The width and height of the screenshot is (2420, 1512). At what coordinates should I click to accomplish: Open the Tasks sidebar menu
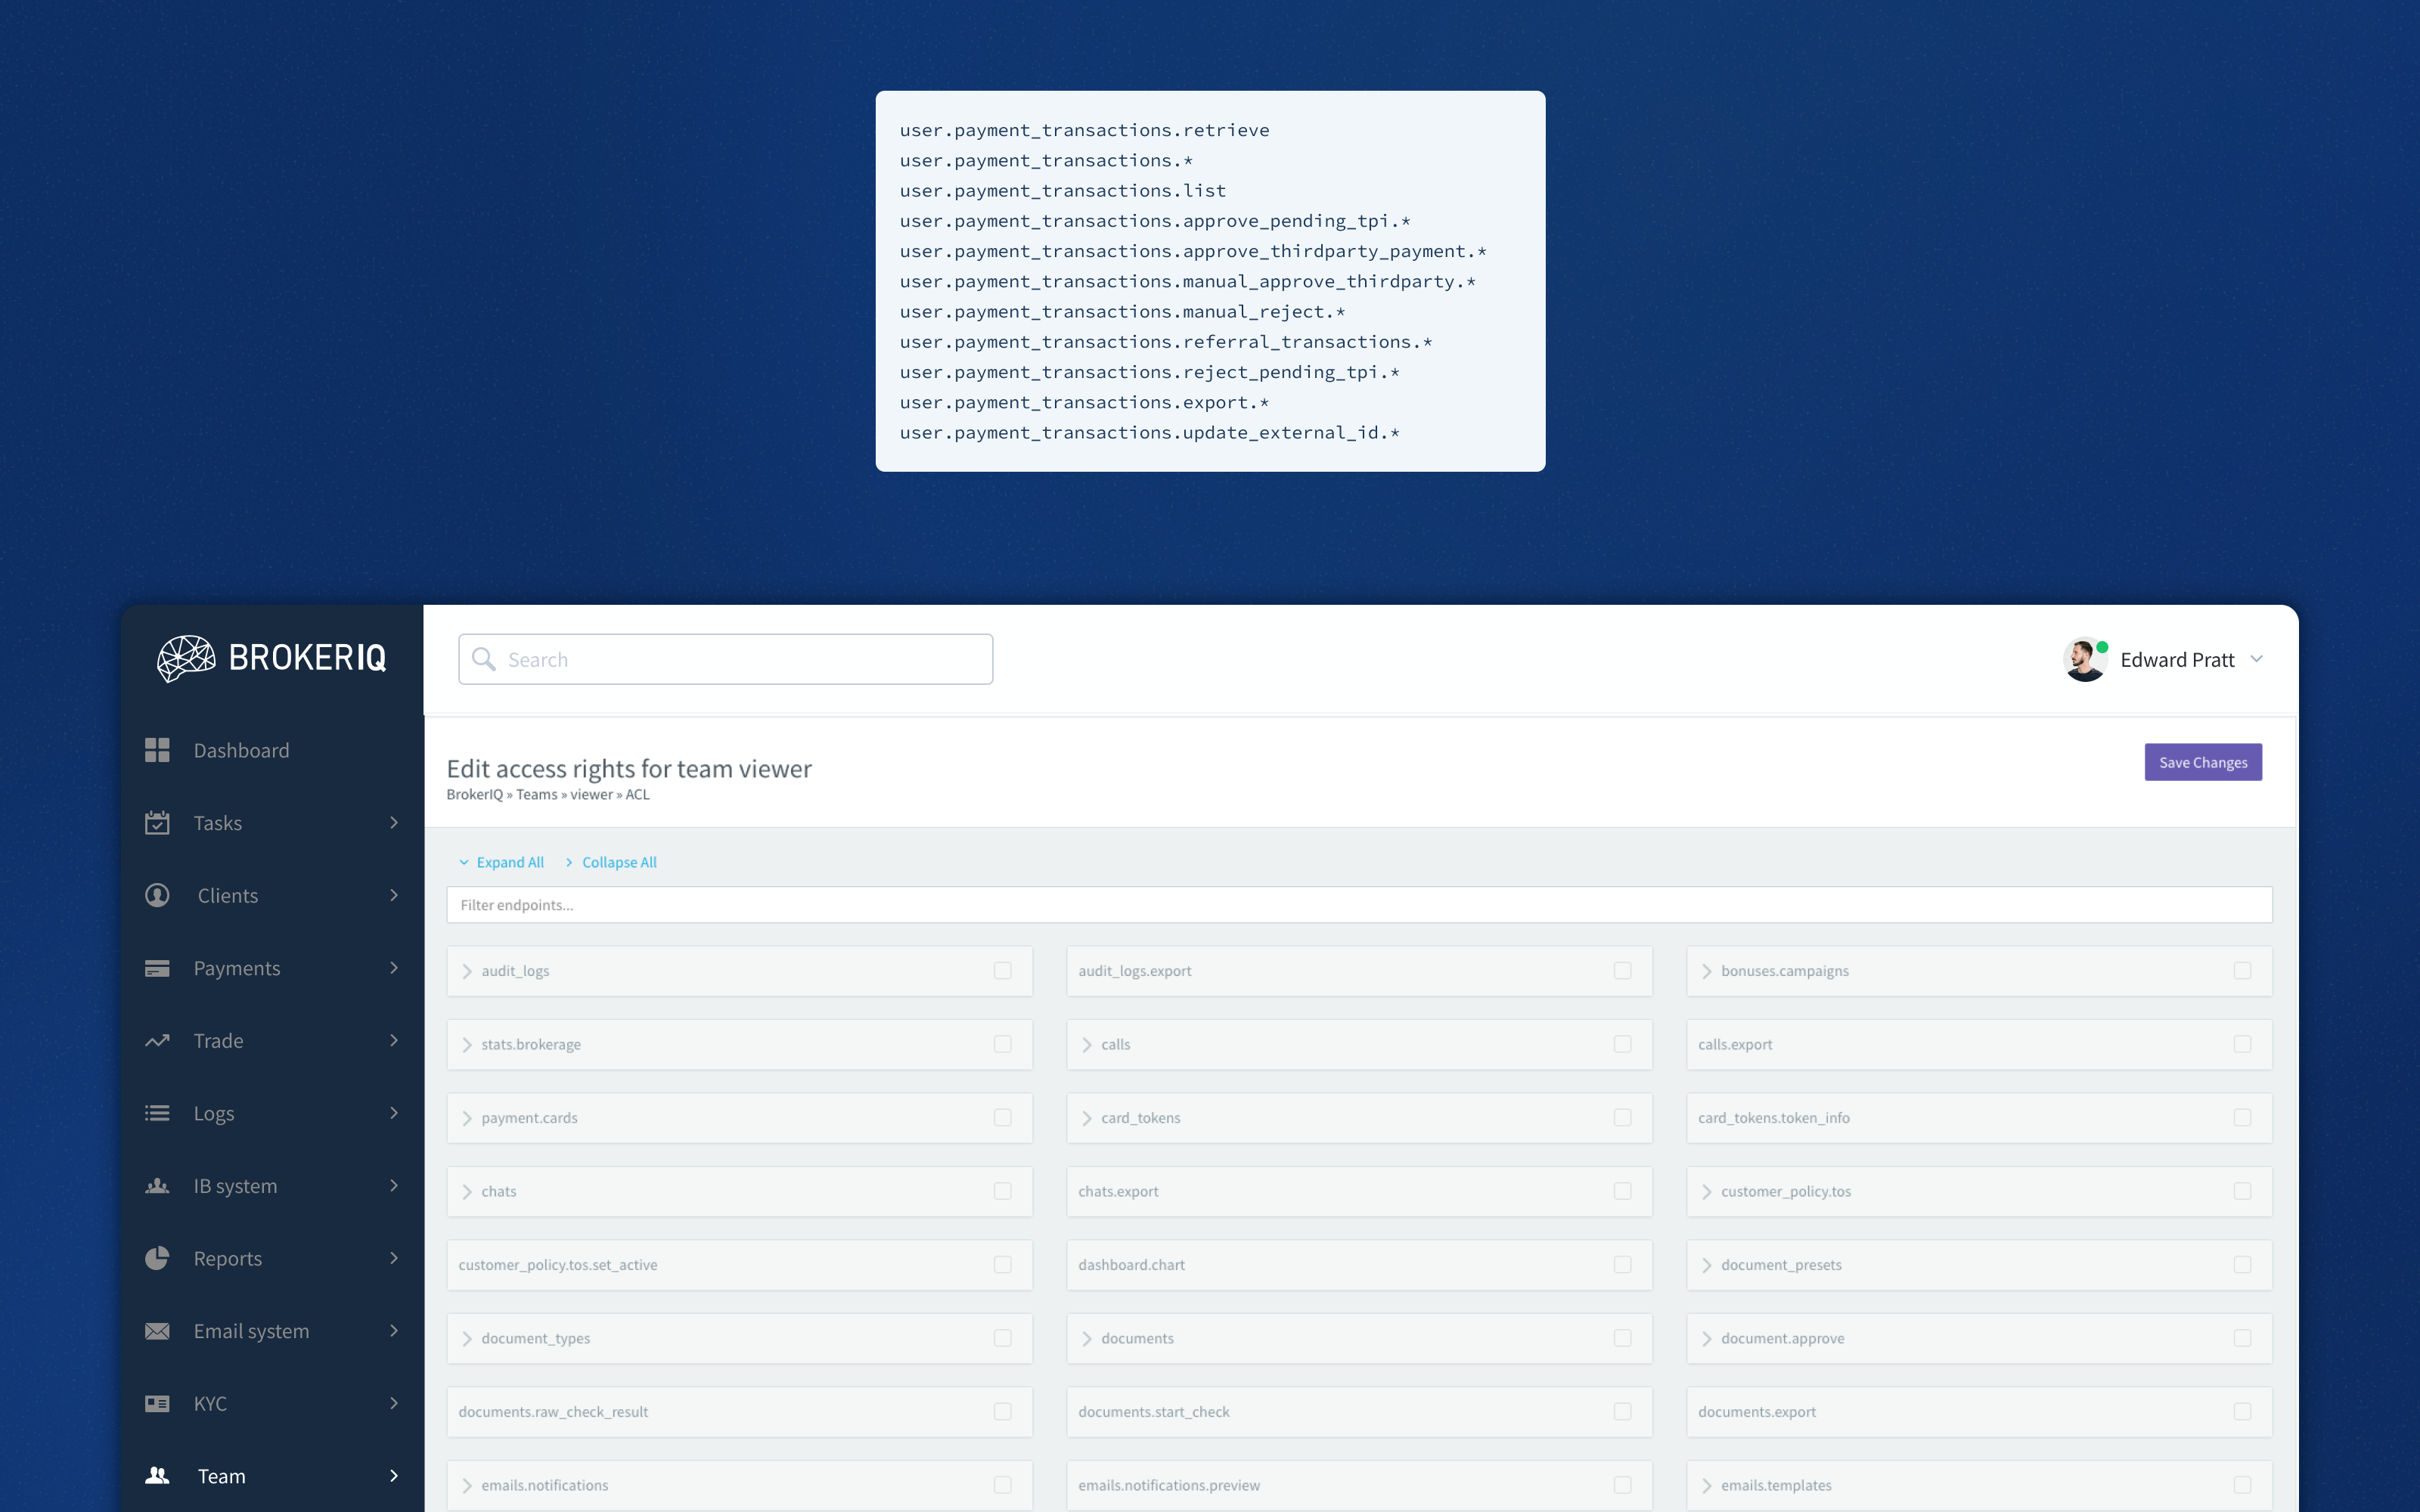[x=272, y=822]
